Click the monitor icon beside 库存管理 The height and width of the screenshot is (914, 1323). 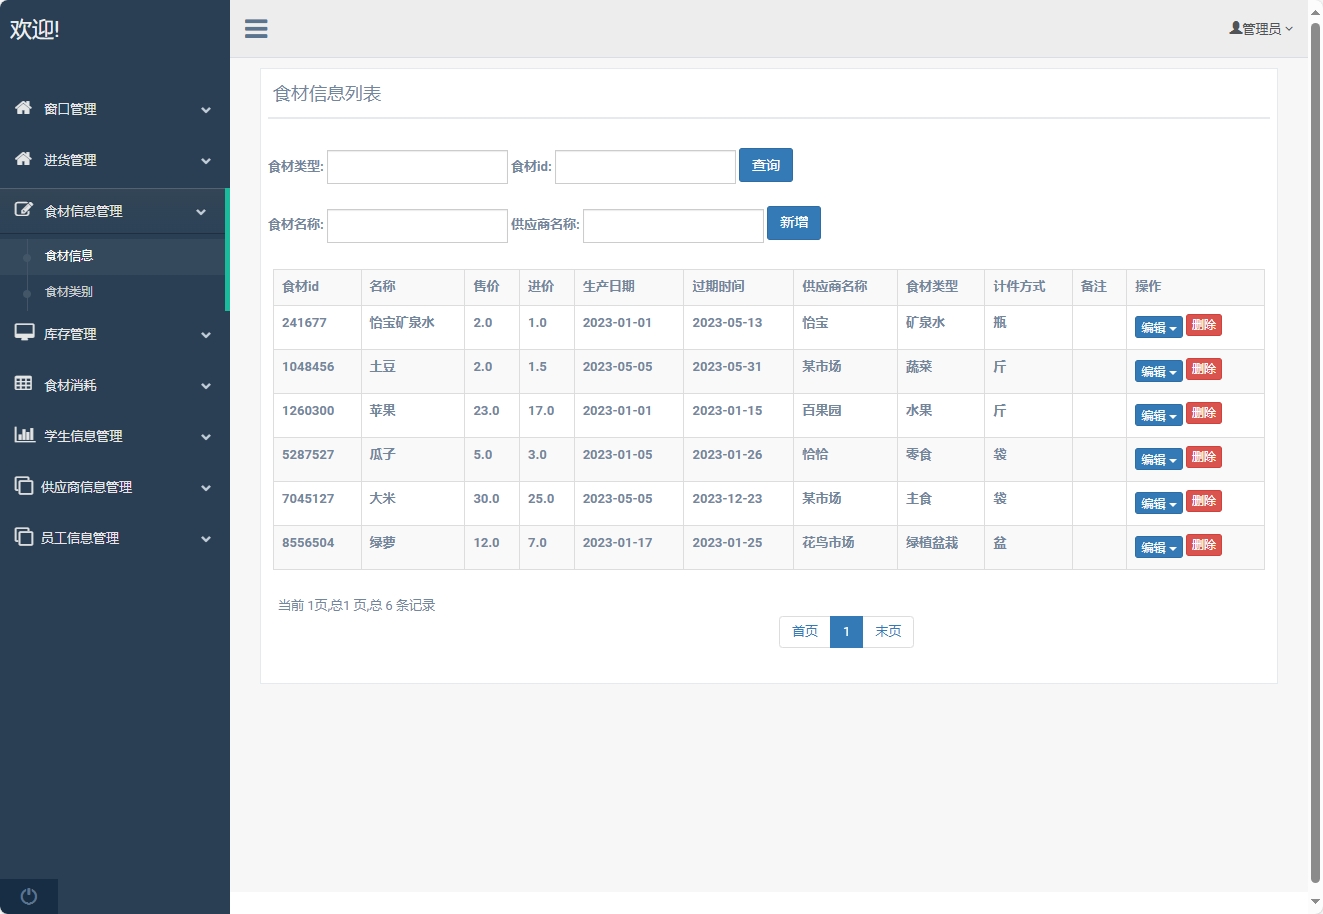coord(24,333)
